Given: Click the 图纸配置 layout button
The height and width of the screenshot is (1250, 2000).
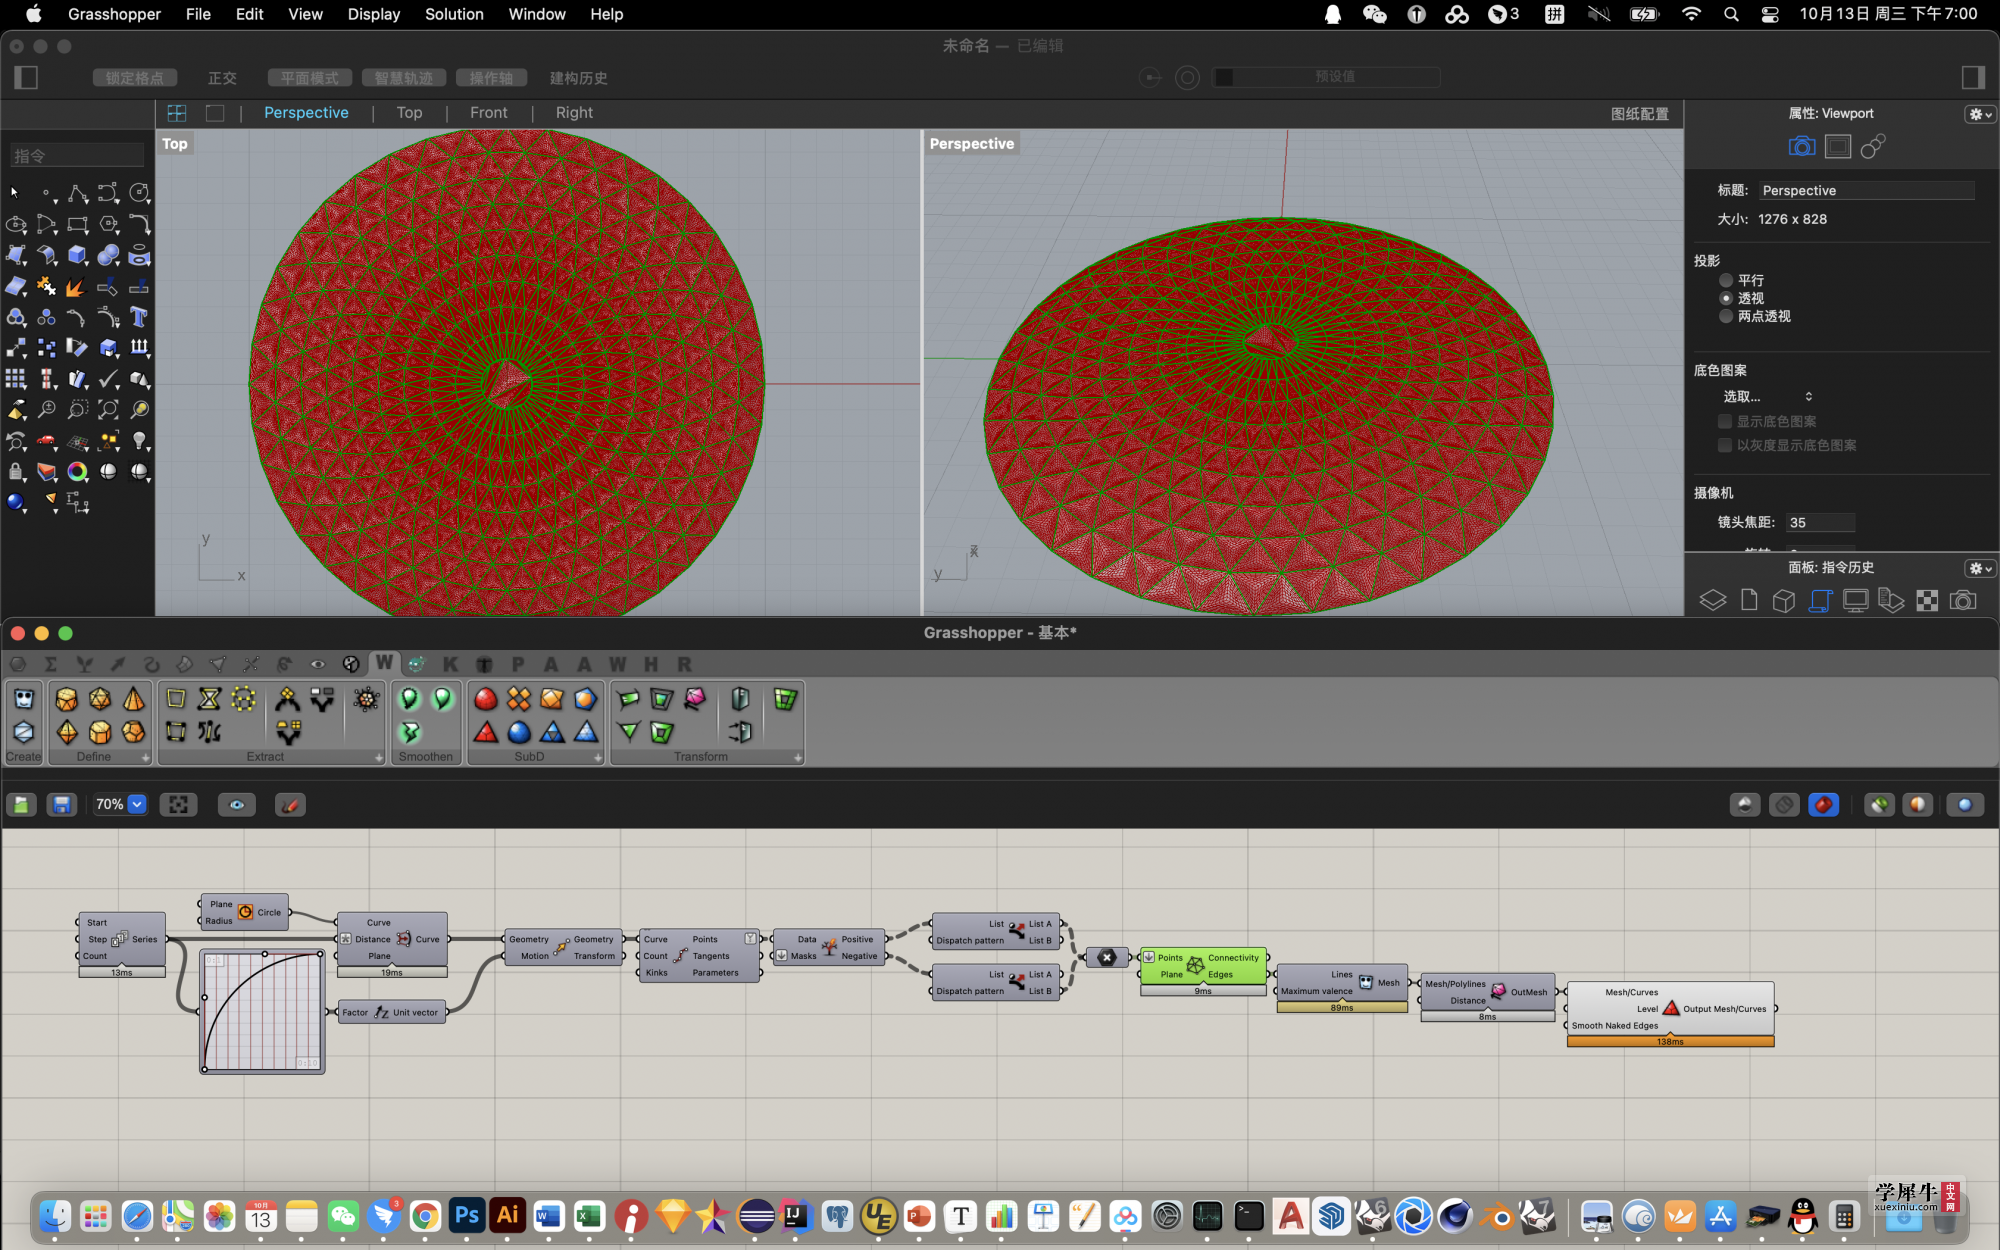Looking at the screenshot, I should coord(1640,114).
